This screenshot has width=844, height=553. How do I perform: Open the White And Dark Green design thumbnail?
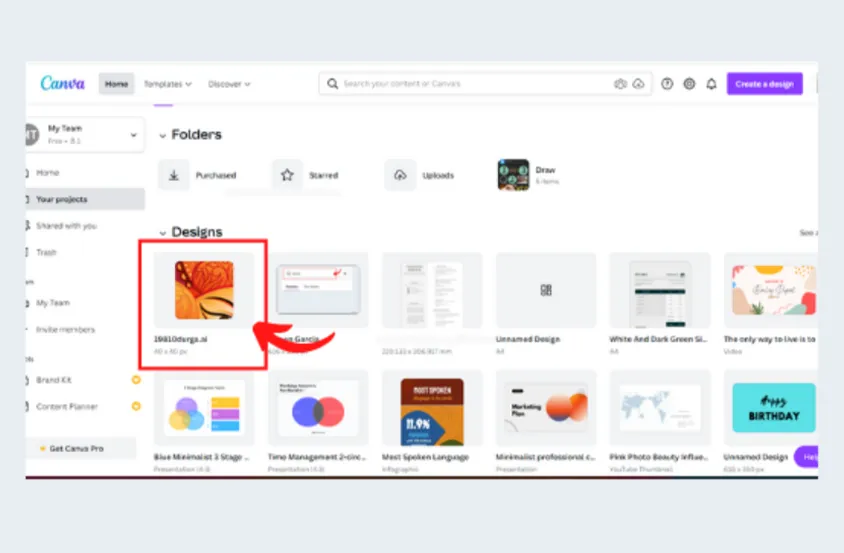660,290
